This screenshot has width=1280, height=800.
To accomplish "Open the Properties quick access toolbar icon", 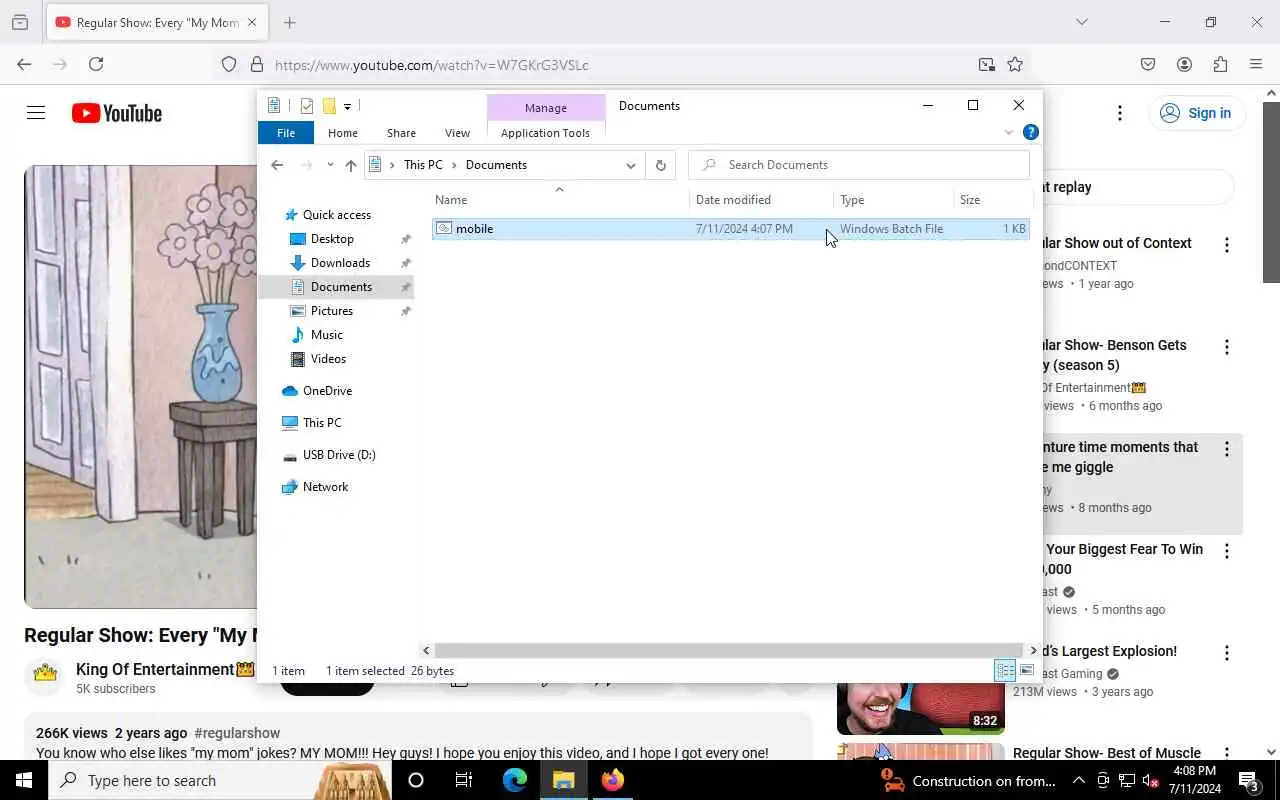I will pos(306,106).
